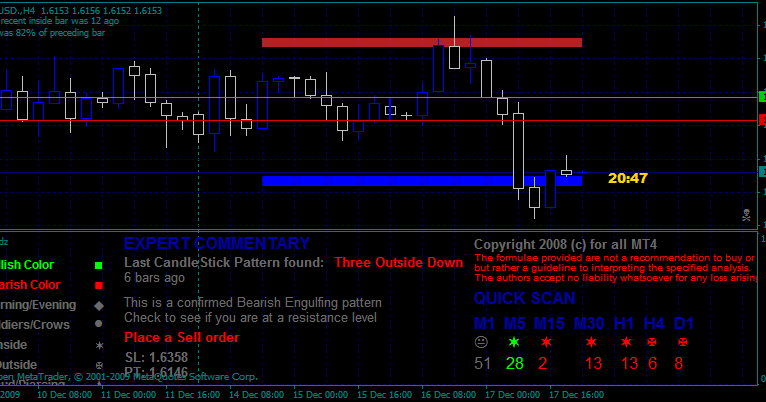Click the '11 Dec 16:00' time axis label
Screen dimensions: 766x402
[192, 395]
